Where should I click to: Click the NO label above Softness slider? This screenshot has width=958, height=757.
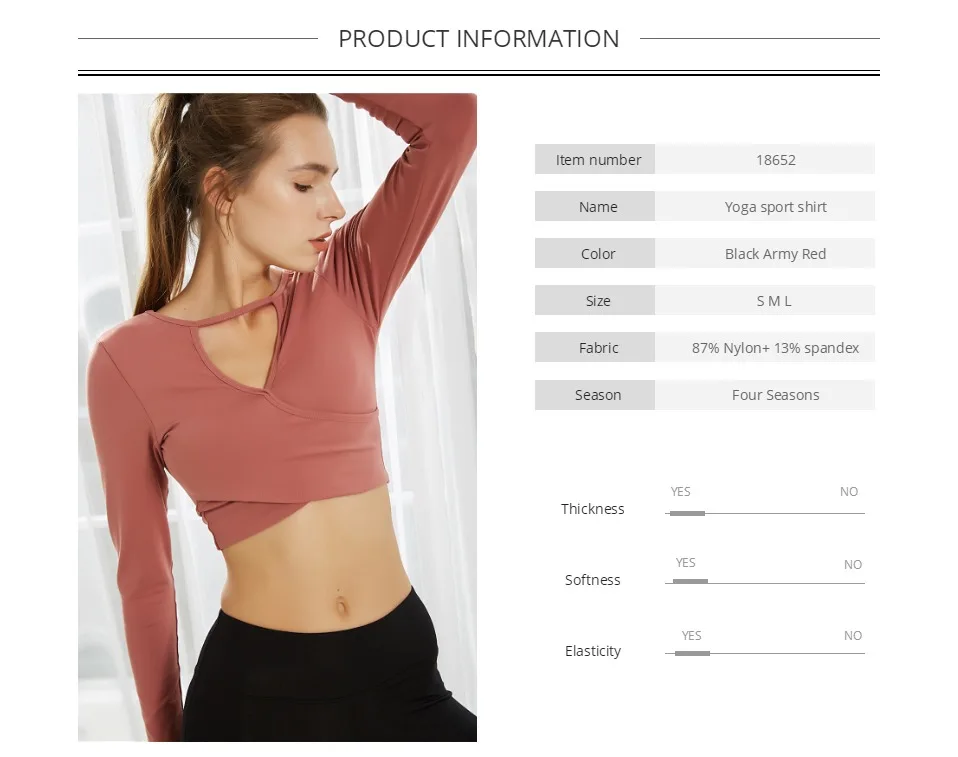click(853, 565)
